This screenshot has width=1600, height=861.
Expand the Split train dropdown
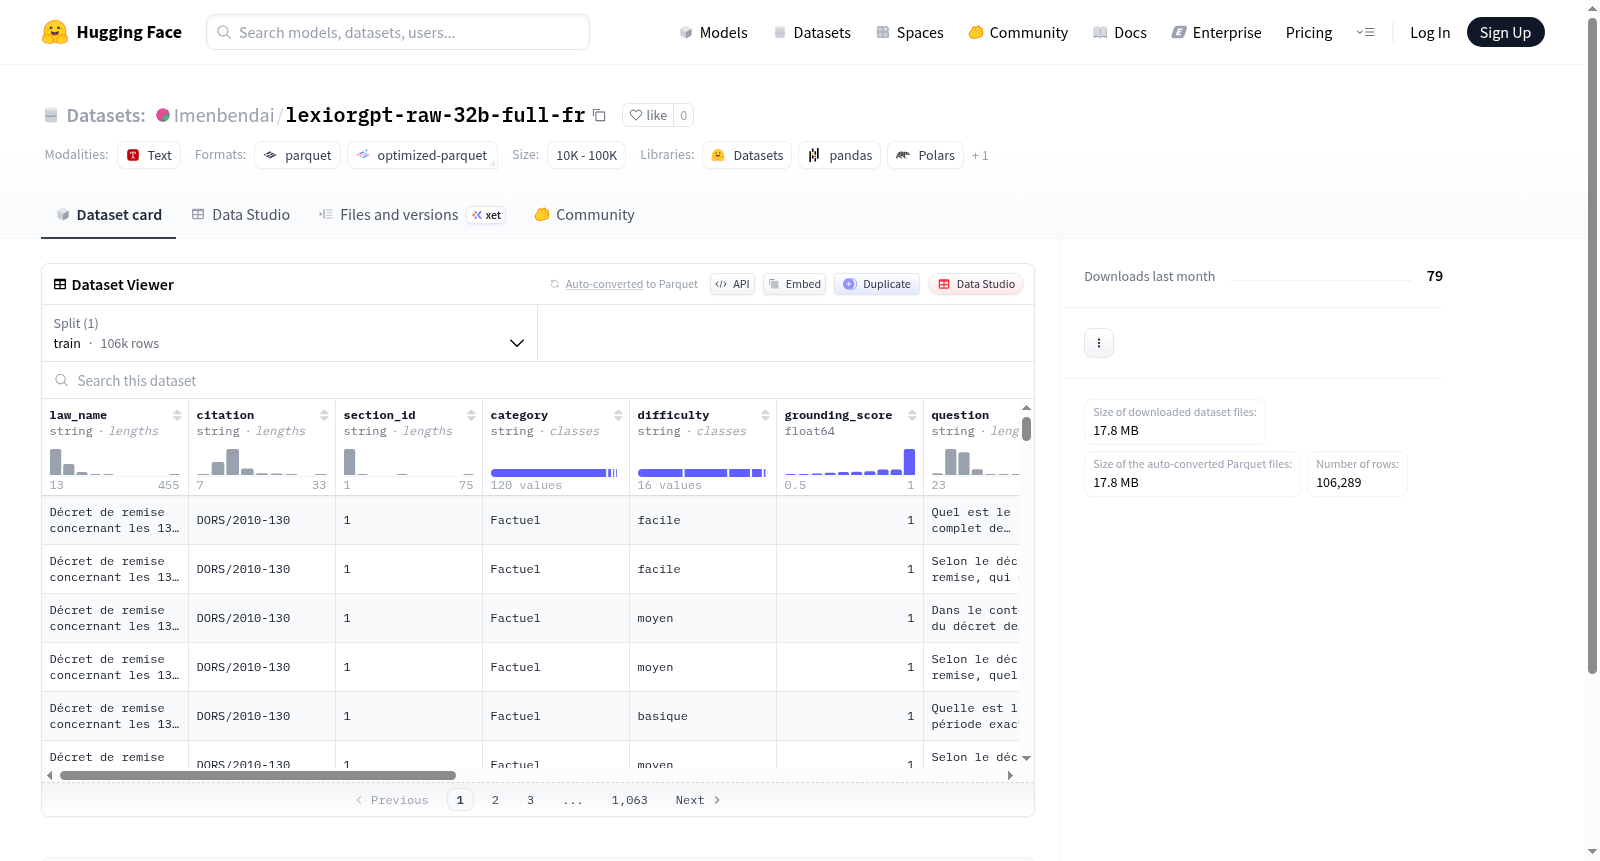pyautogui.click(x=289, y=333)
